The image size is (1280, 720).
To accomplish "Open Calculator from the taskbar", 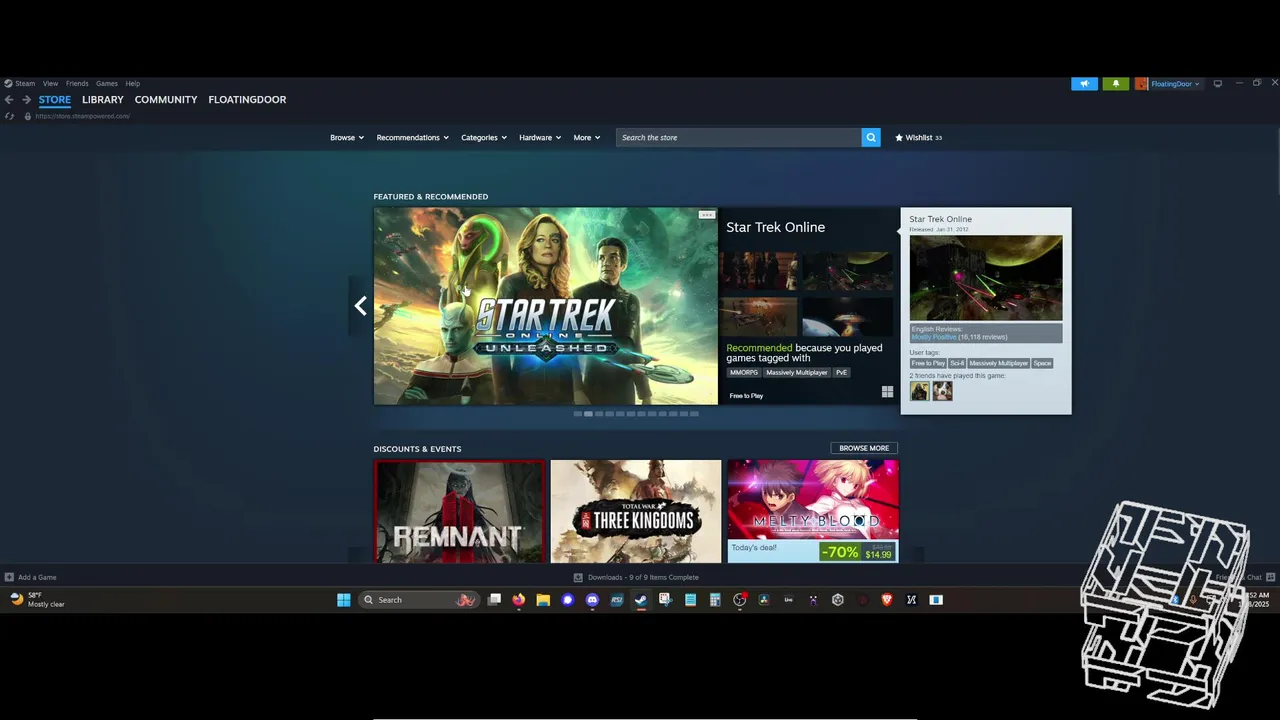I will pyautogui.click(x=715, y=600).
